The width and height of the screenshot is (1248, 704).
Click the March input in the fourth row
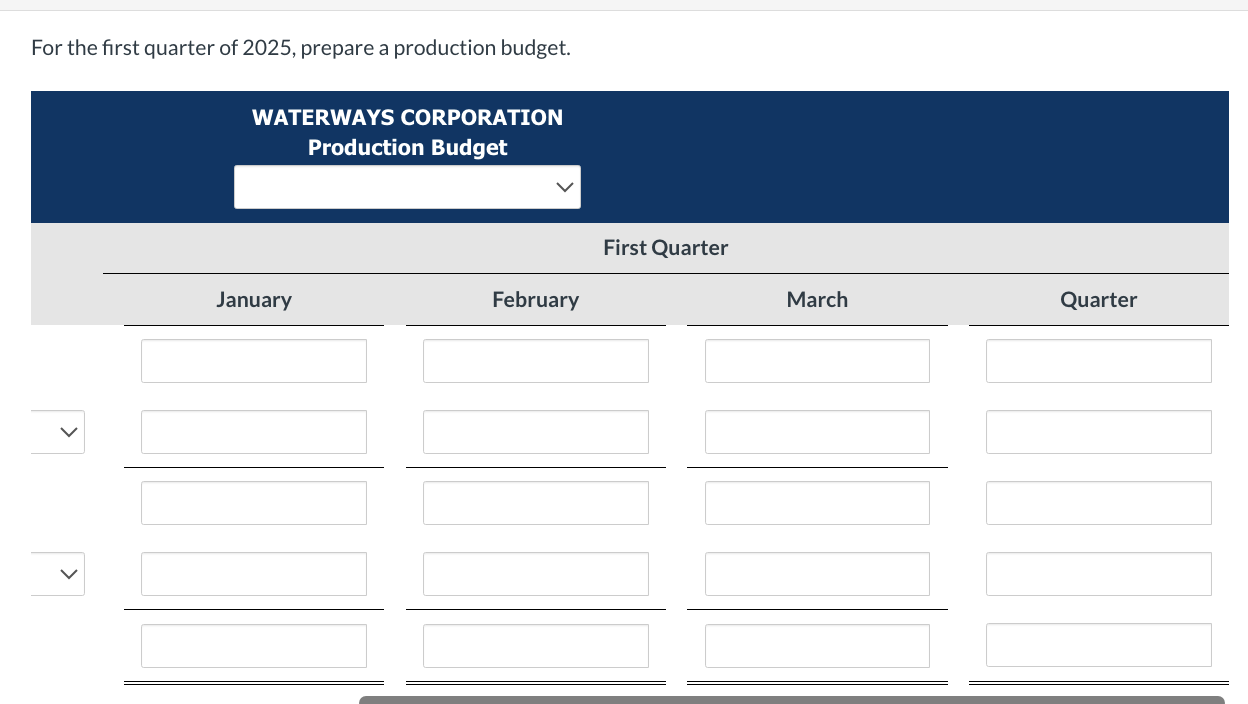click(x=817, y=574)
